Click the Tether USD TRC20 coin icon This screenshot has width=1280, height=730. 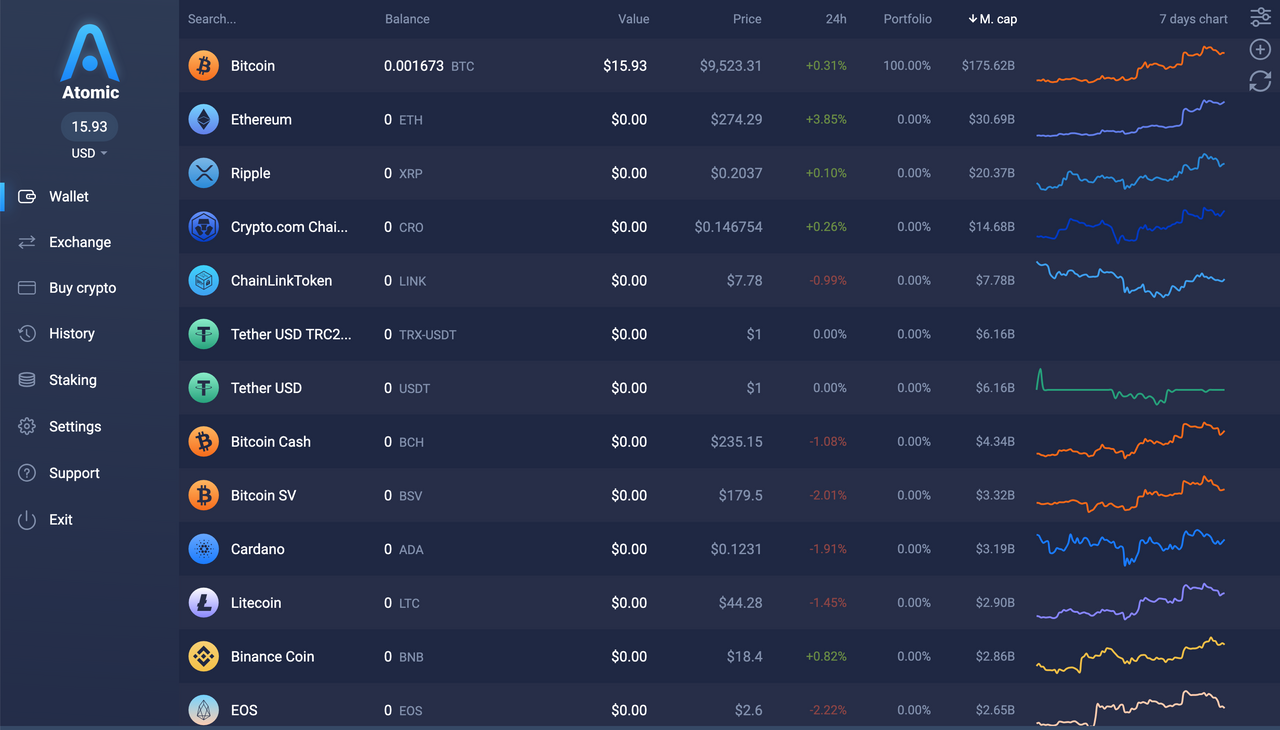[x=204, y=334]
